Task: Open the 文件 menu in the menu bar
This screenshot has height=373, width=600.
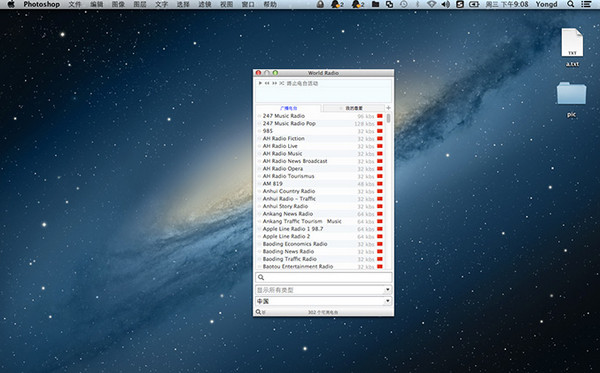Action: click(75, 4)
